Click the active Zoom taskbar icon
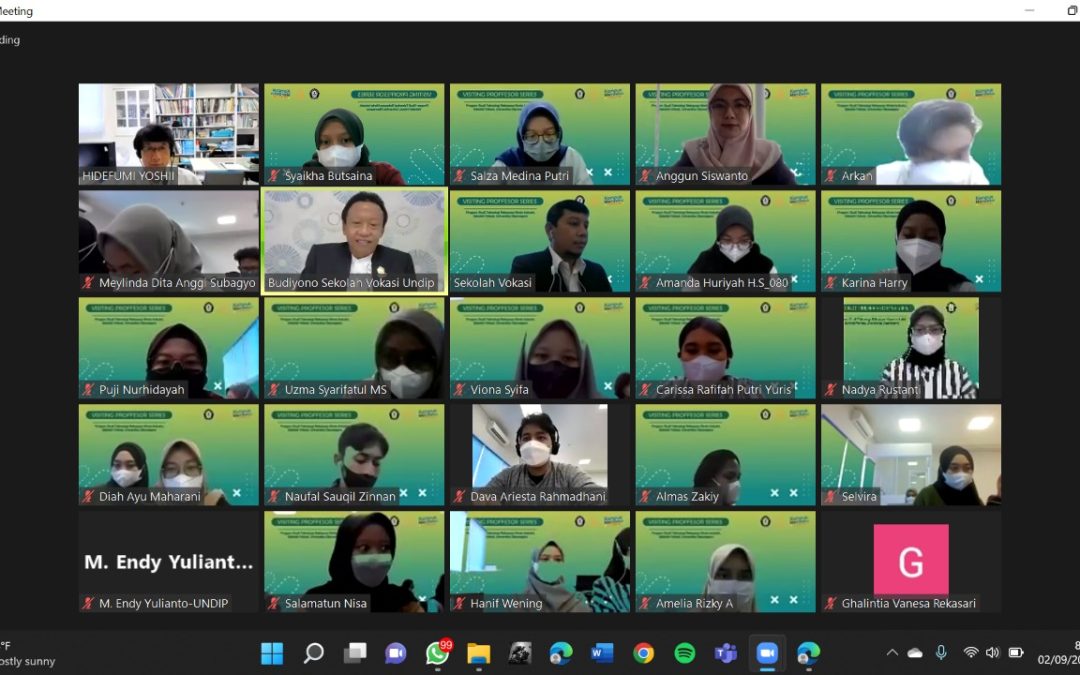1080x675 pixels. pyautogui.click(x=767, y=653)
